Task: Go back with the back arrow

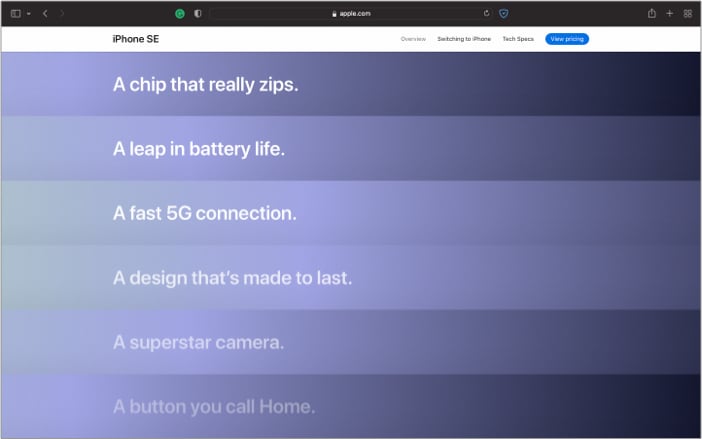Action: (x=45, y=13)
